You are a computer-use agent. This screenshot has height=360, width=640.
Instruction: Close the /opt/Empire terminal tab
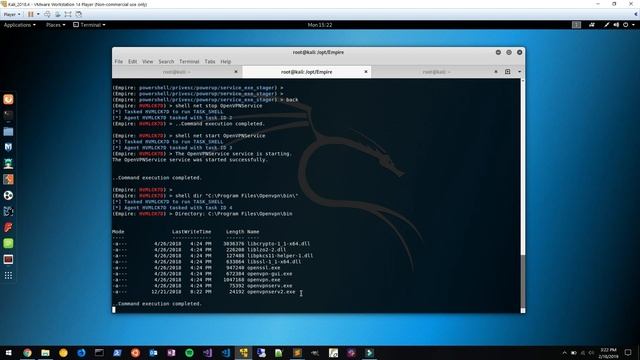point(366,72)
